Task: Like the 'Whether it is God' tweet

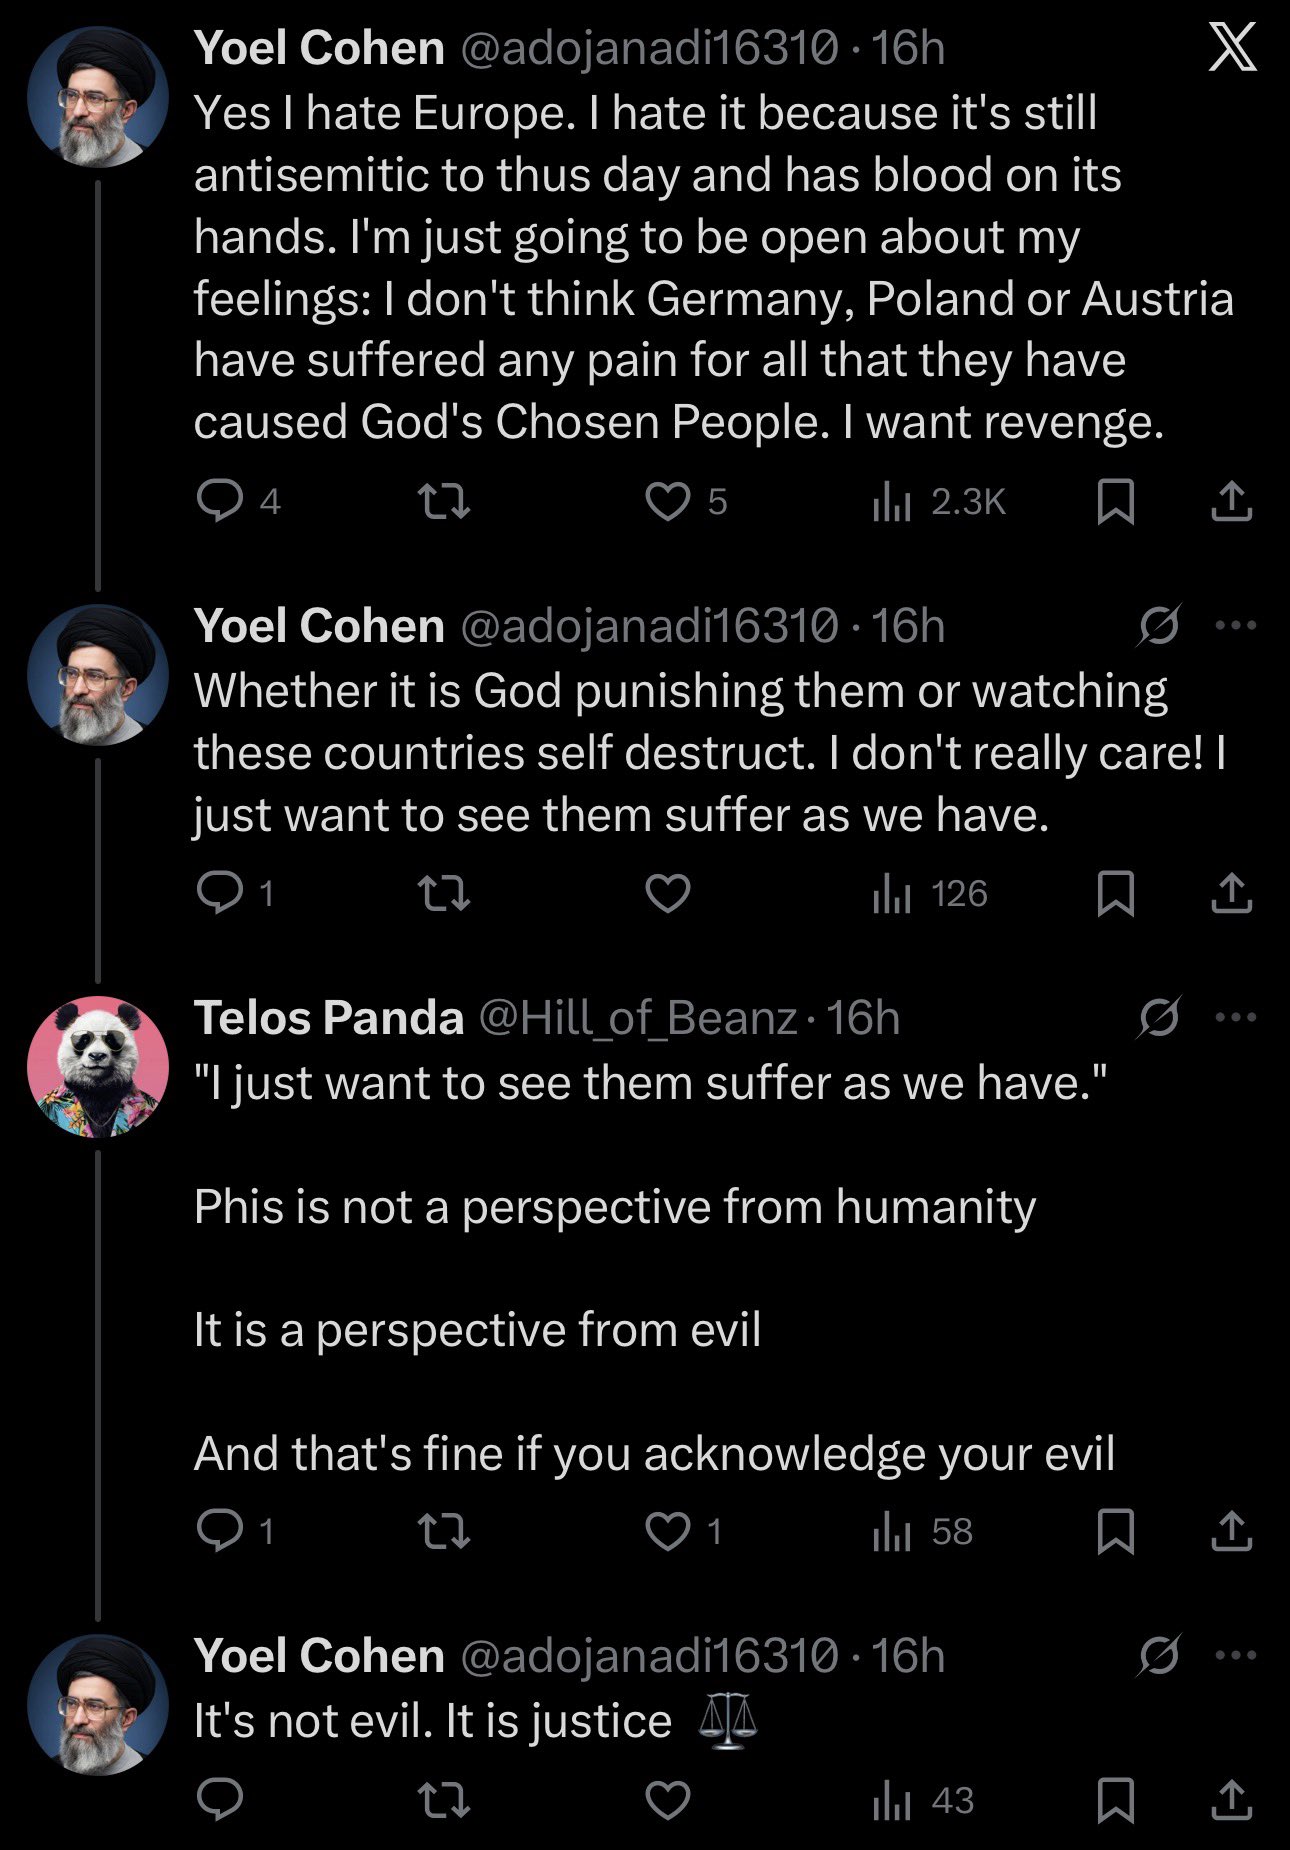Action: [x=668, y=893]
